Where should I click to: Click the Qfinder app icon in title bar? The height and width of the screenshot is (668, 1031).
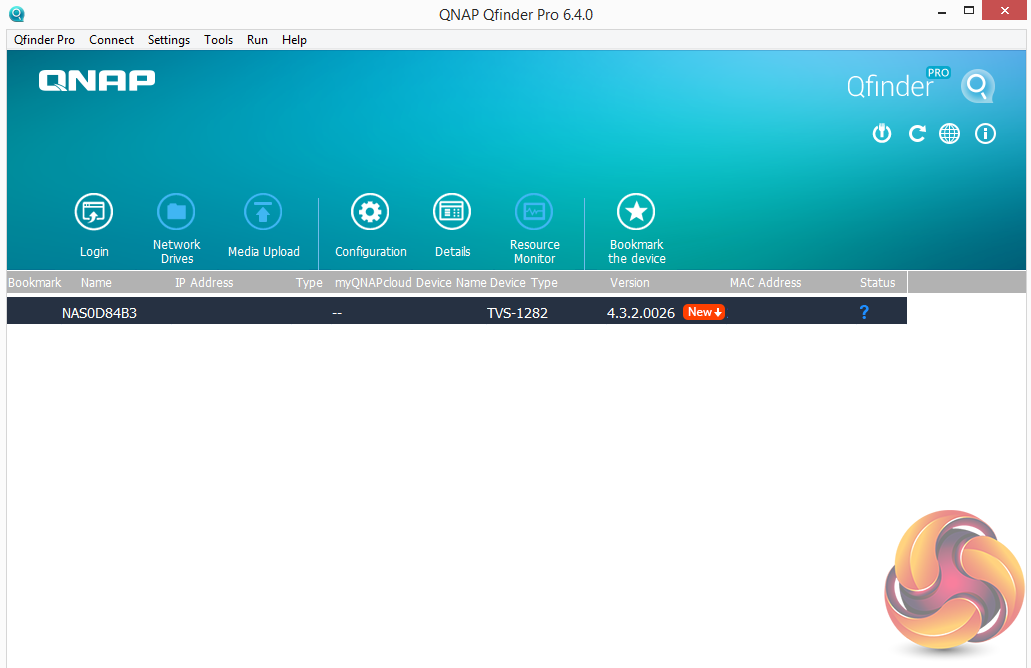tap(16, 14)
